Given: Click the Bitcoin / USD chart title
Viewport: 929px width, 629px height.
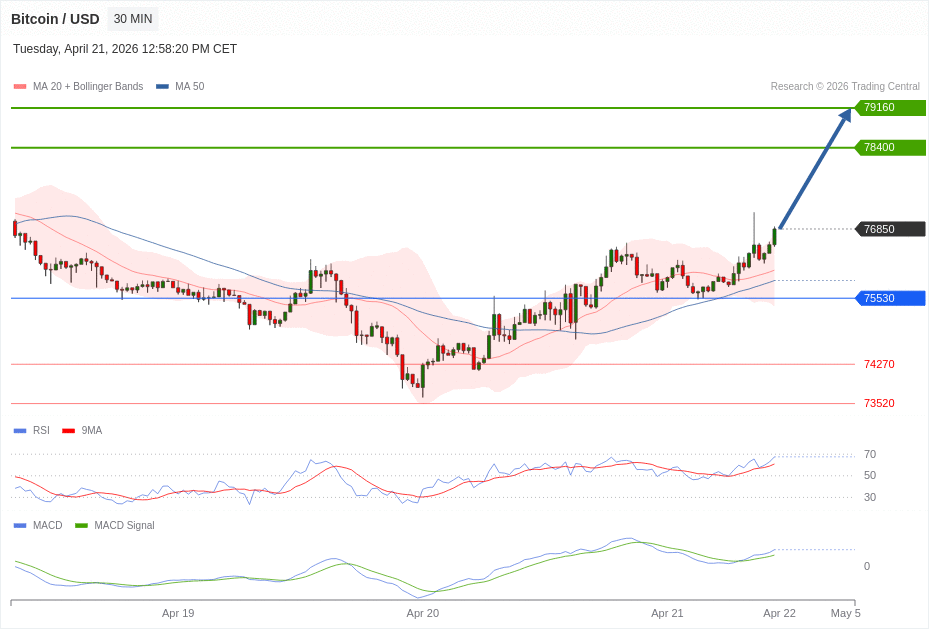Looking at the screenshot, I should click(x=55, y=19).
